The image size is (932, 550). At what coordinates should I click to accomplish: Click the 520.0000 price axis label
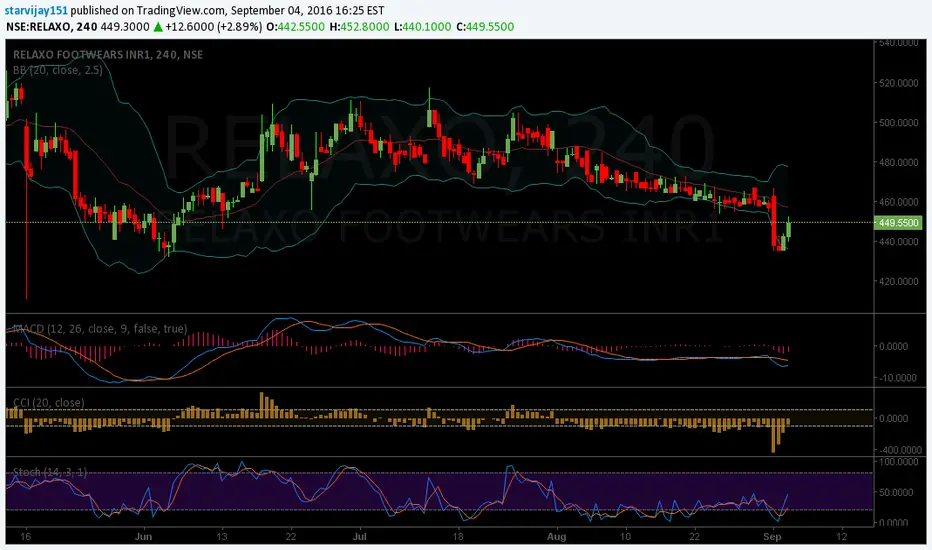coord(898,83)
